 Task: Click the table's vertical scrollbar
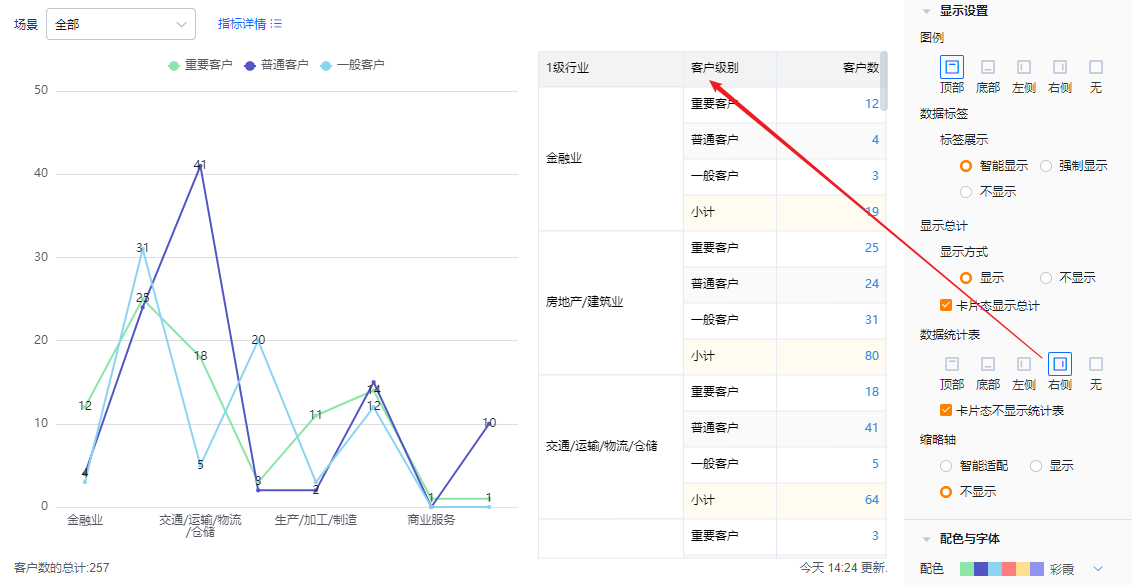[883, 80]
